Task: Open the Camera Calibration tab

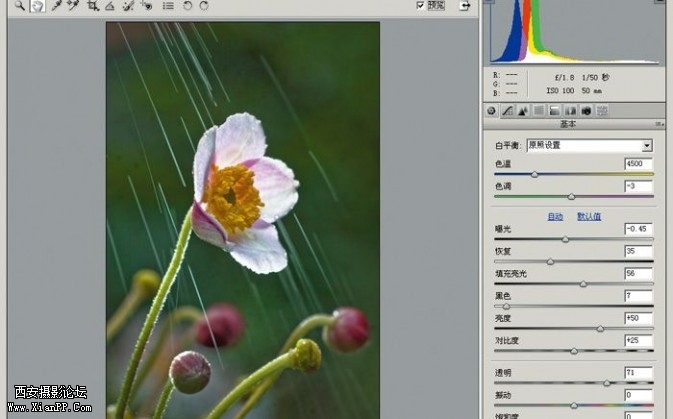Action: coord(587,111)
